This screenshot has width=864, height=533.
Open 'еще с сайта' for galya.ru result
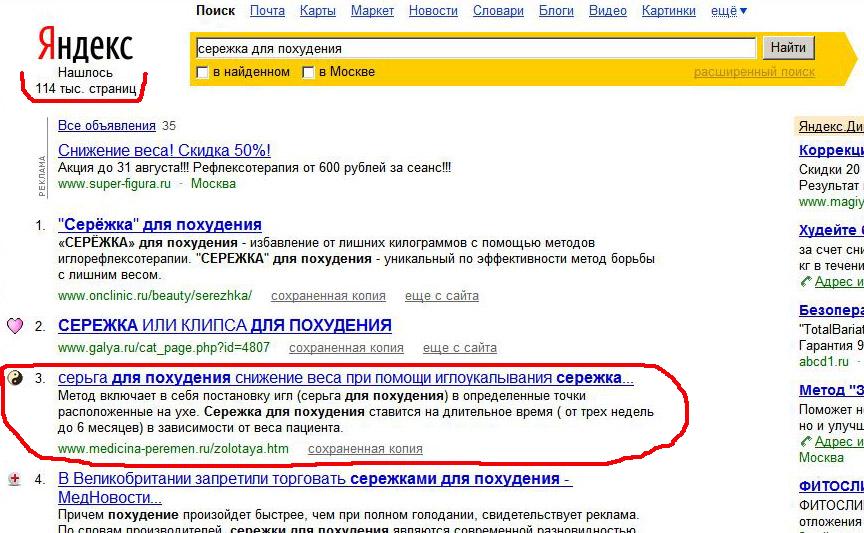[x=460, y=348]
